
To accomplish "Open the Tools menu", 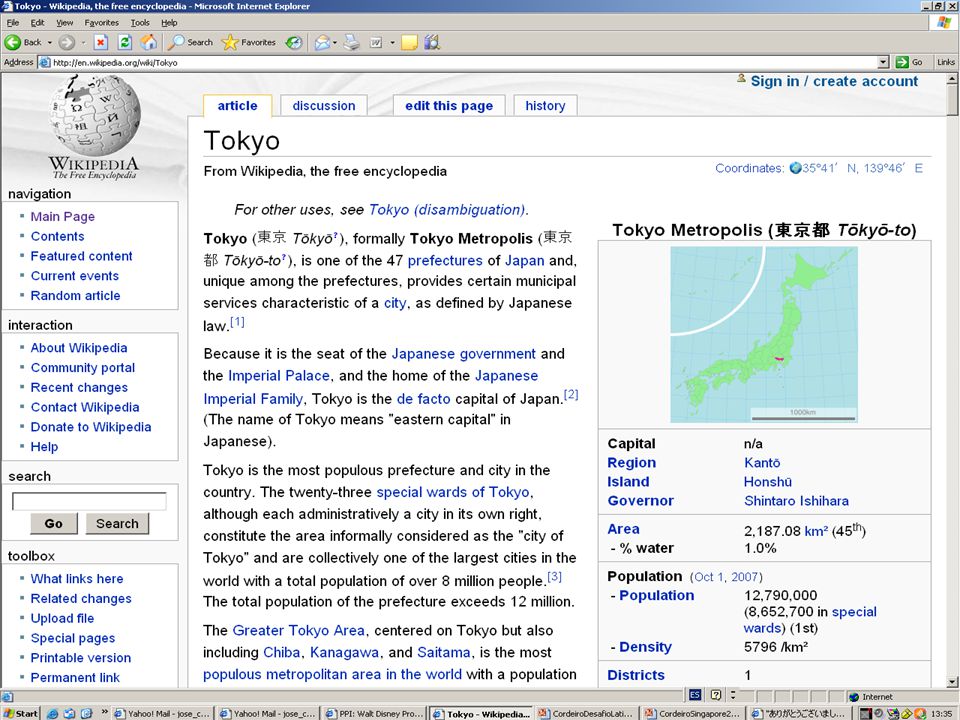I will [140, 23].
